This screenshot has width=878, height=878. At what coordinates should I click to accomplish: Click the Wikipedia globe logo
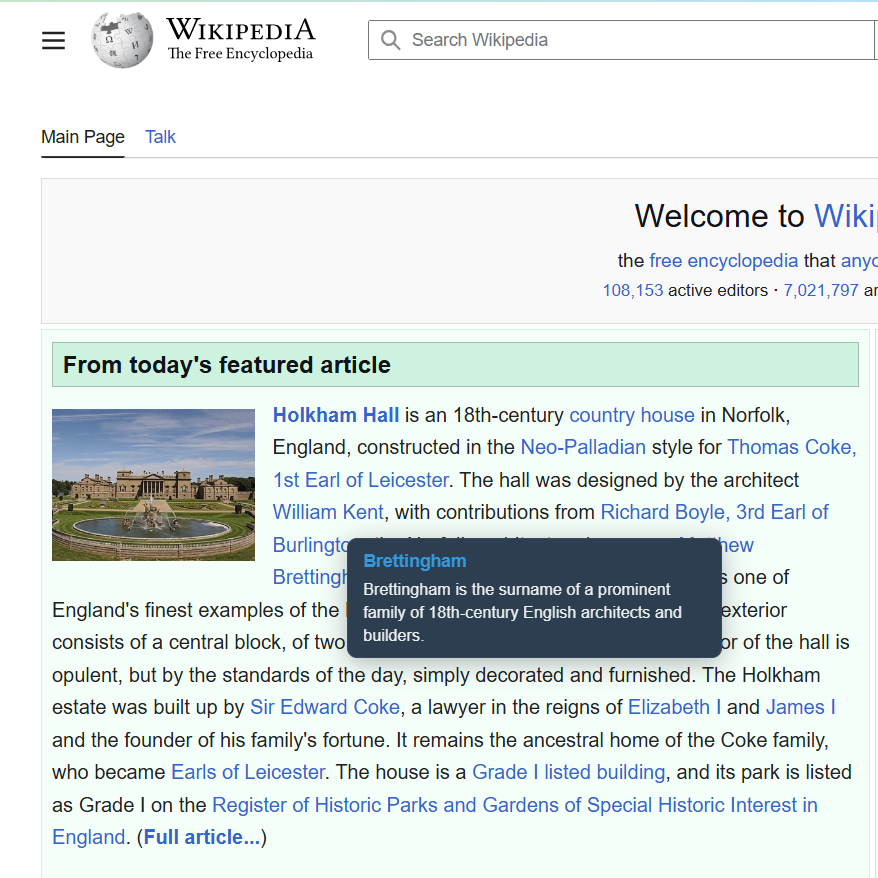pyautogui.click(x=122, y=40)
